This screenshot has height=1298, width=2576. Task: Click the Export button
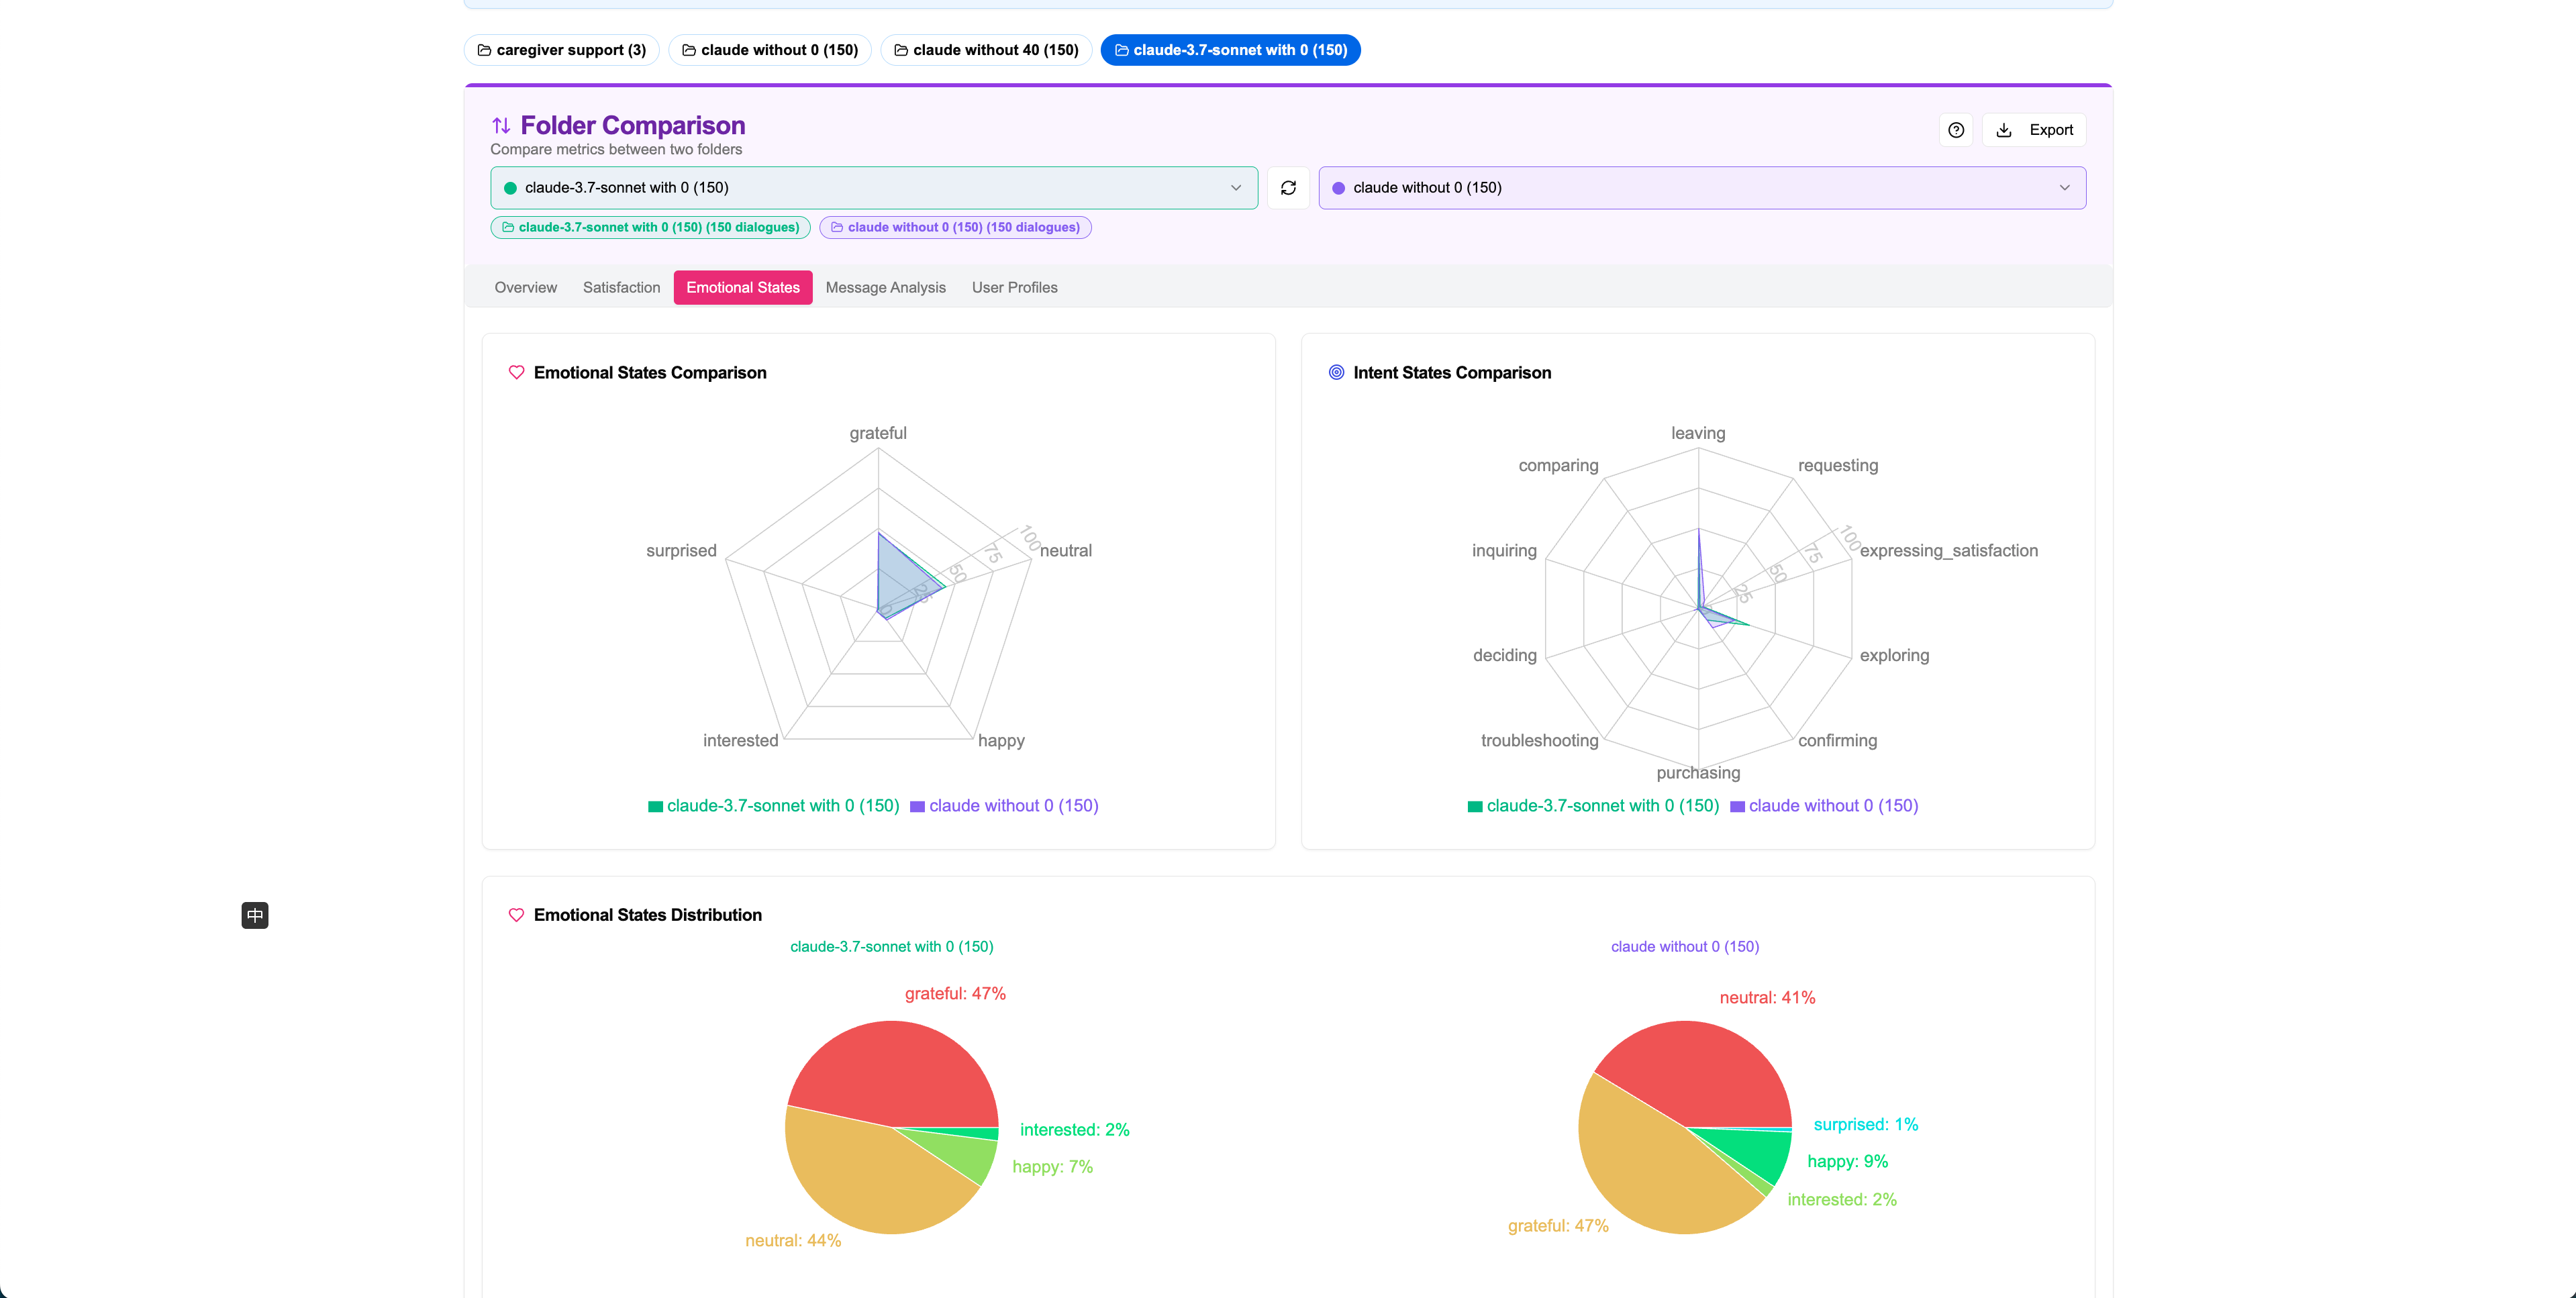pos(2034,130)
